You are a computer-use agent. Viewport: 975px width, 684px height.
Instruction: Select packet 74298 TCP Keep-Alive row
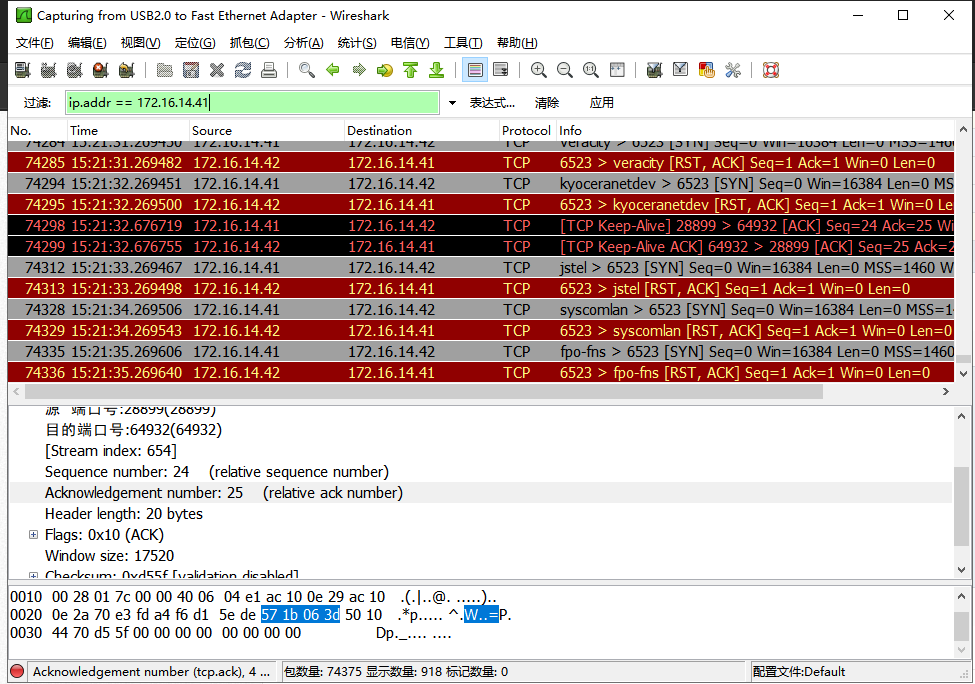pos(481,226)
